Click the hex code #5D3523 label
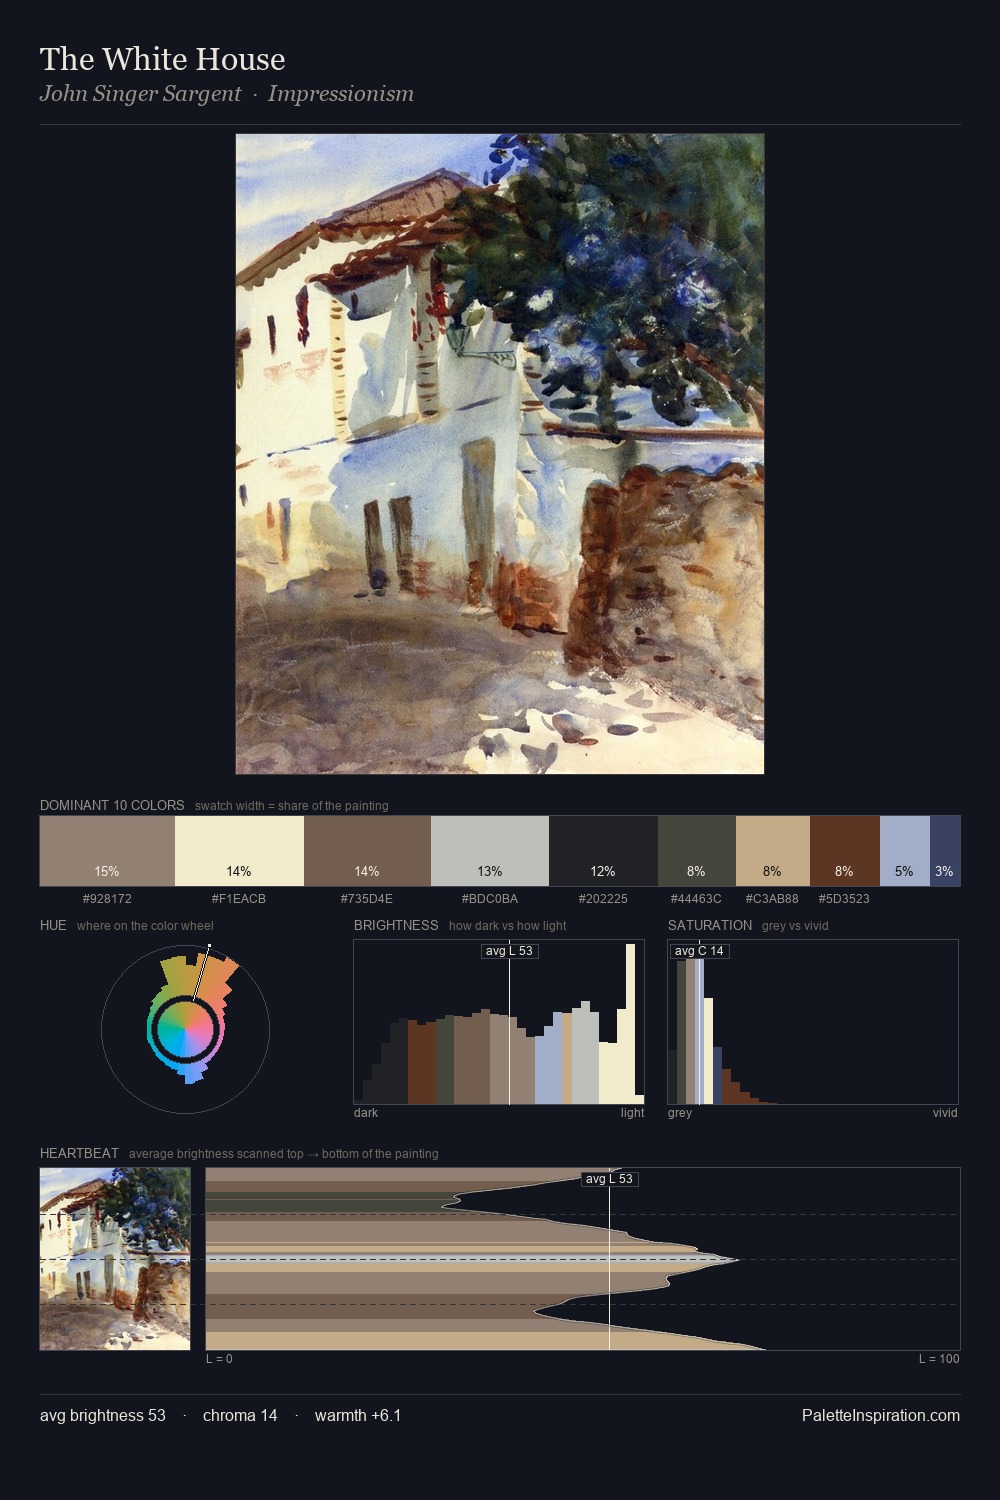Screen dimensions: 1000x1500 (x=844, y=899)
